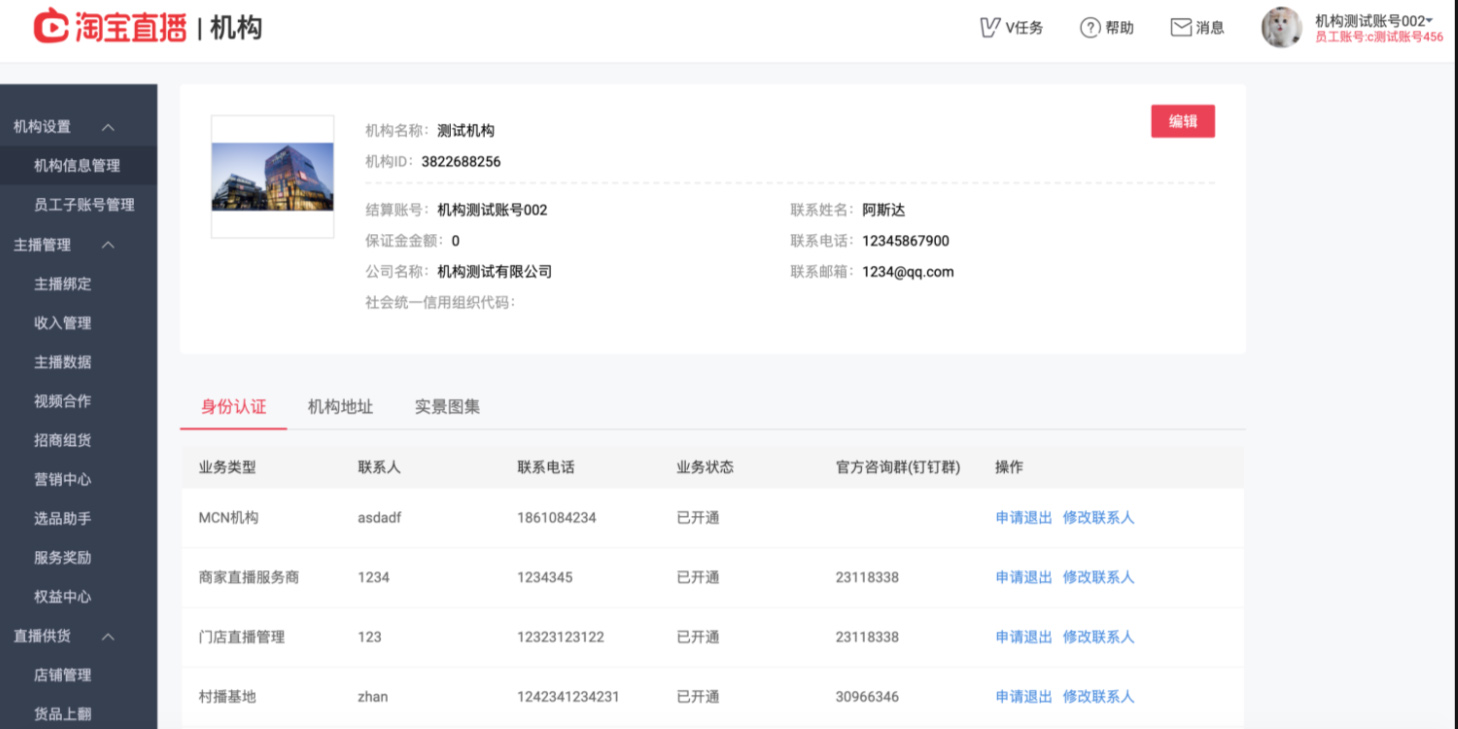
Task: Click 申请退出 for the MCN机构 row
Action: 1023,517
